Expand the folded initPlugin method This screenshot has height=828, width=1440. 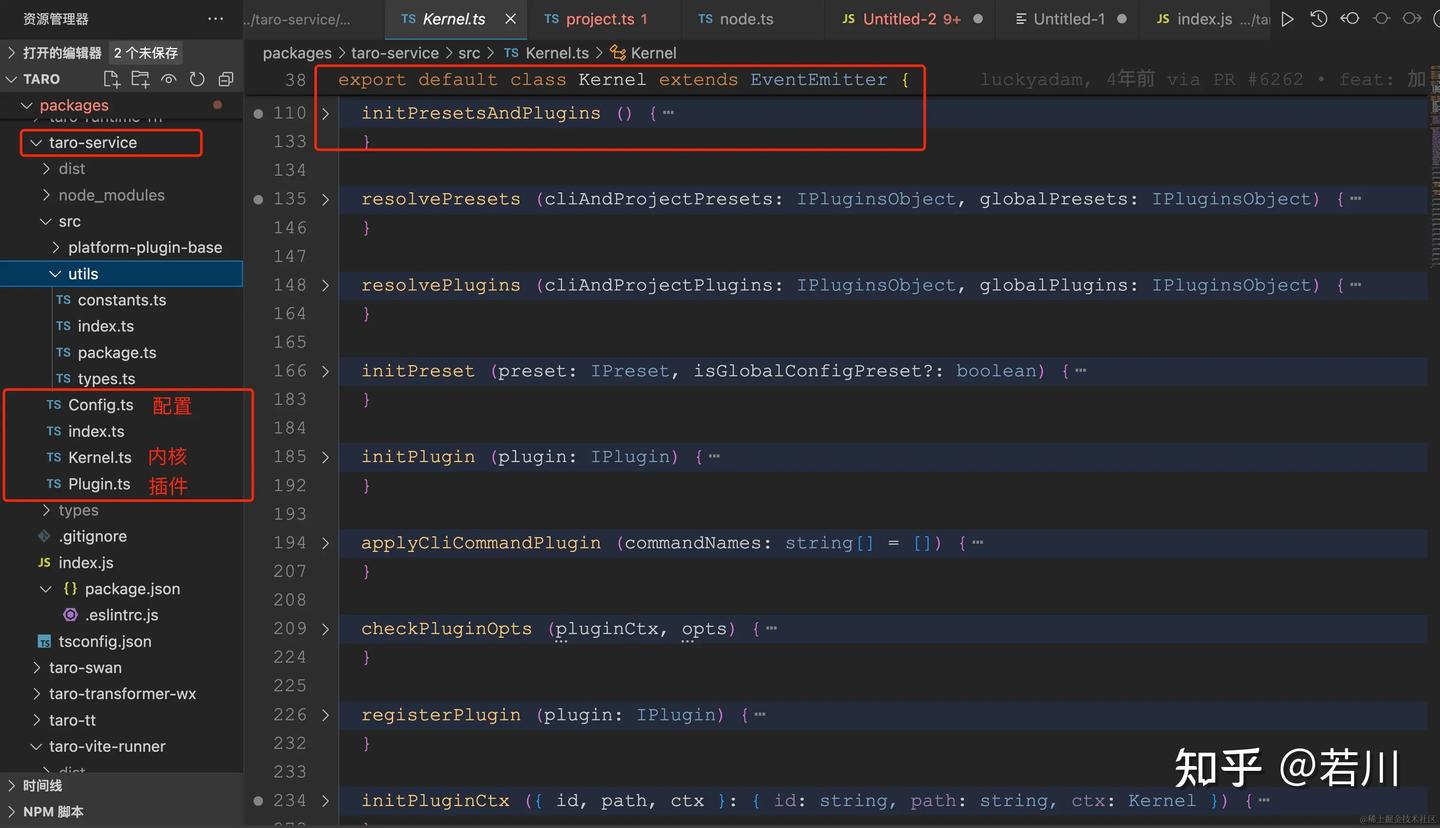coord(326,457)
